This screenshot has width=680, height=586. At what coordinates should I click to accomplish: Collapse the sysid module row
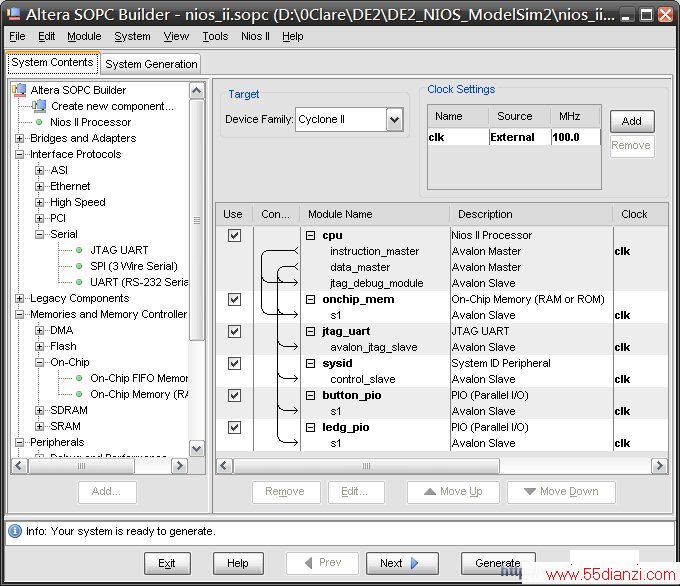[311, 363]
